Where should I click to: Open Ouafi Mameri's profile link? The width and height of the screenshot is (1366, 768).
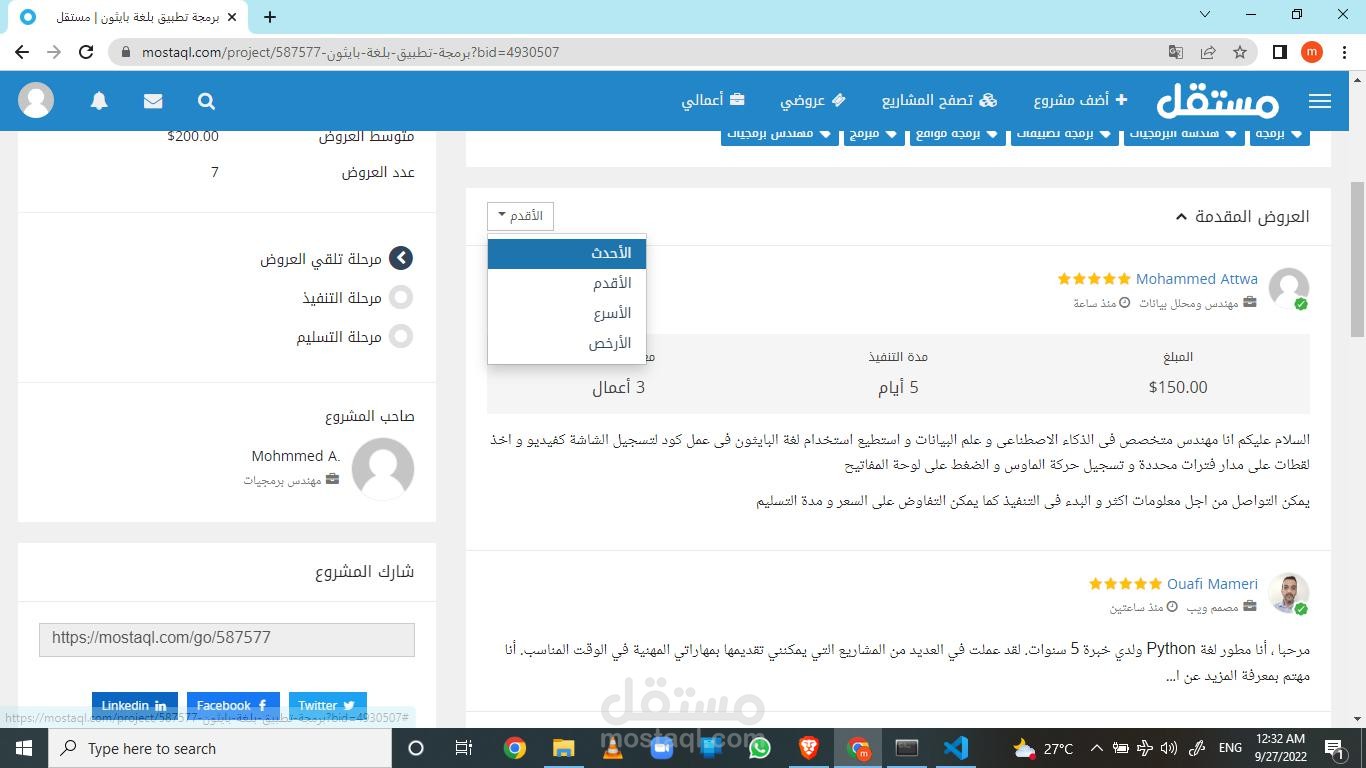pyautogui.click(x=1212, y=584)
